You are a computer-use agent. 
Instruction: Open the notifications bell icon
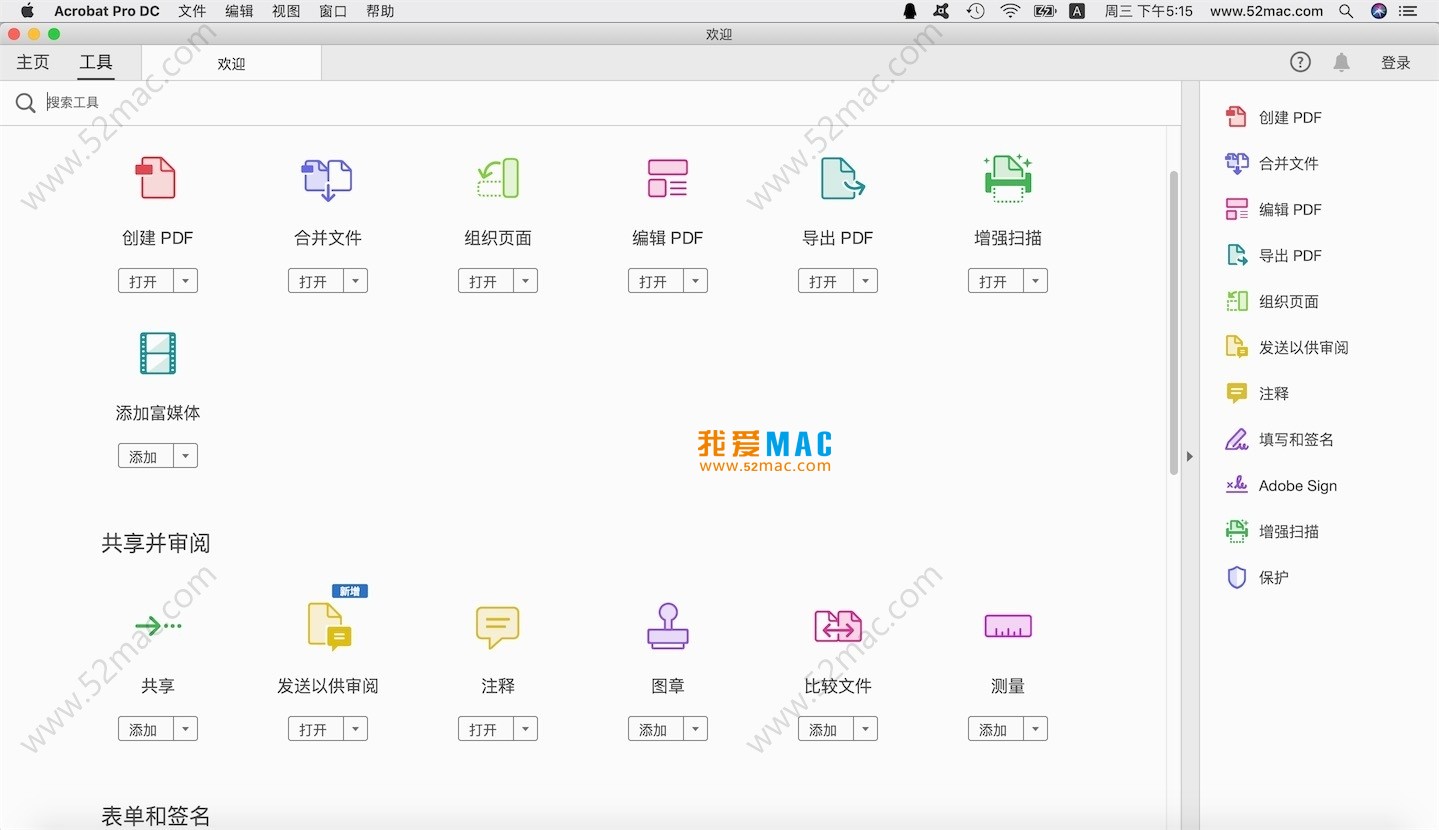(x=1342, y=62)
